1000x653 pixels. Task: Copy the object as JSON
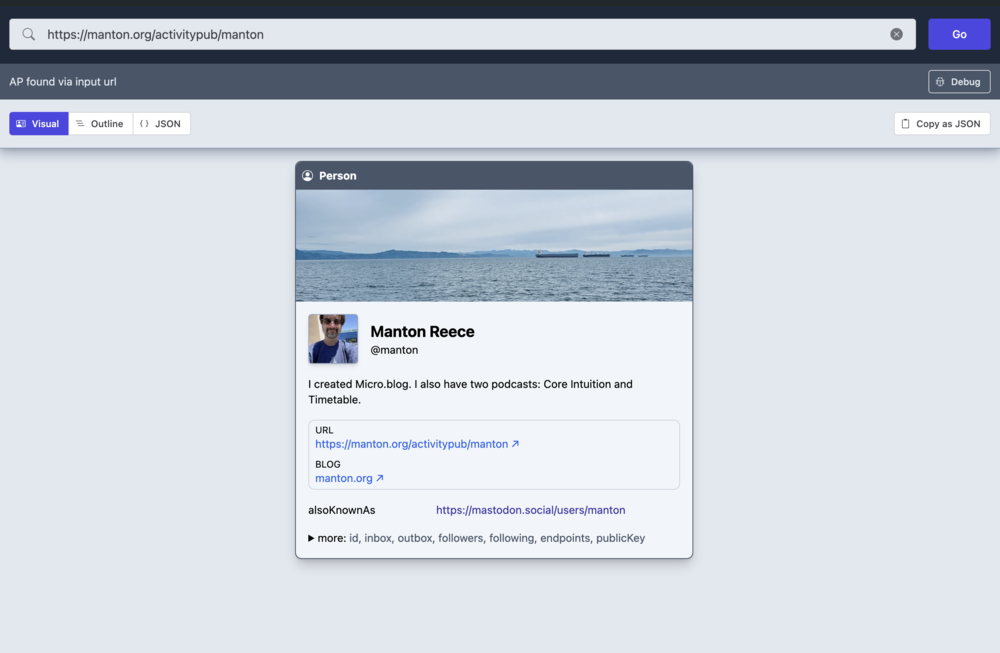pyautogui.click(x=941, y=124)
